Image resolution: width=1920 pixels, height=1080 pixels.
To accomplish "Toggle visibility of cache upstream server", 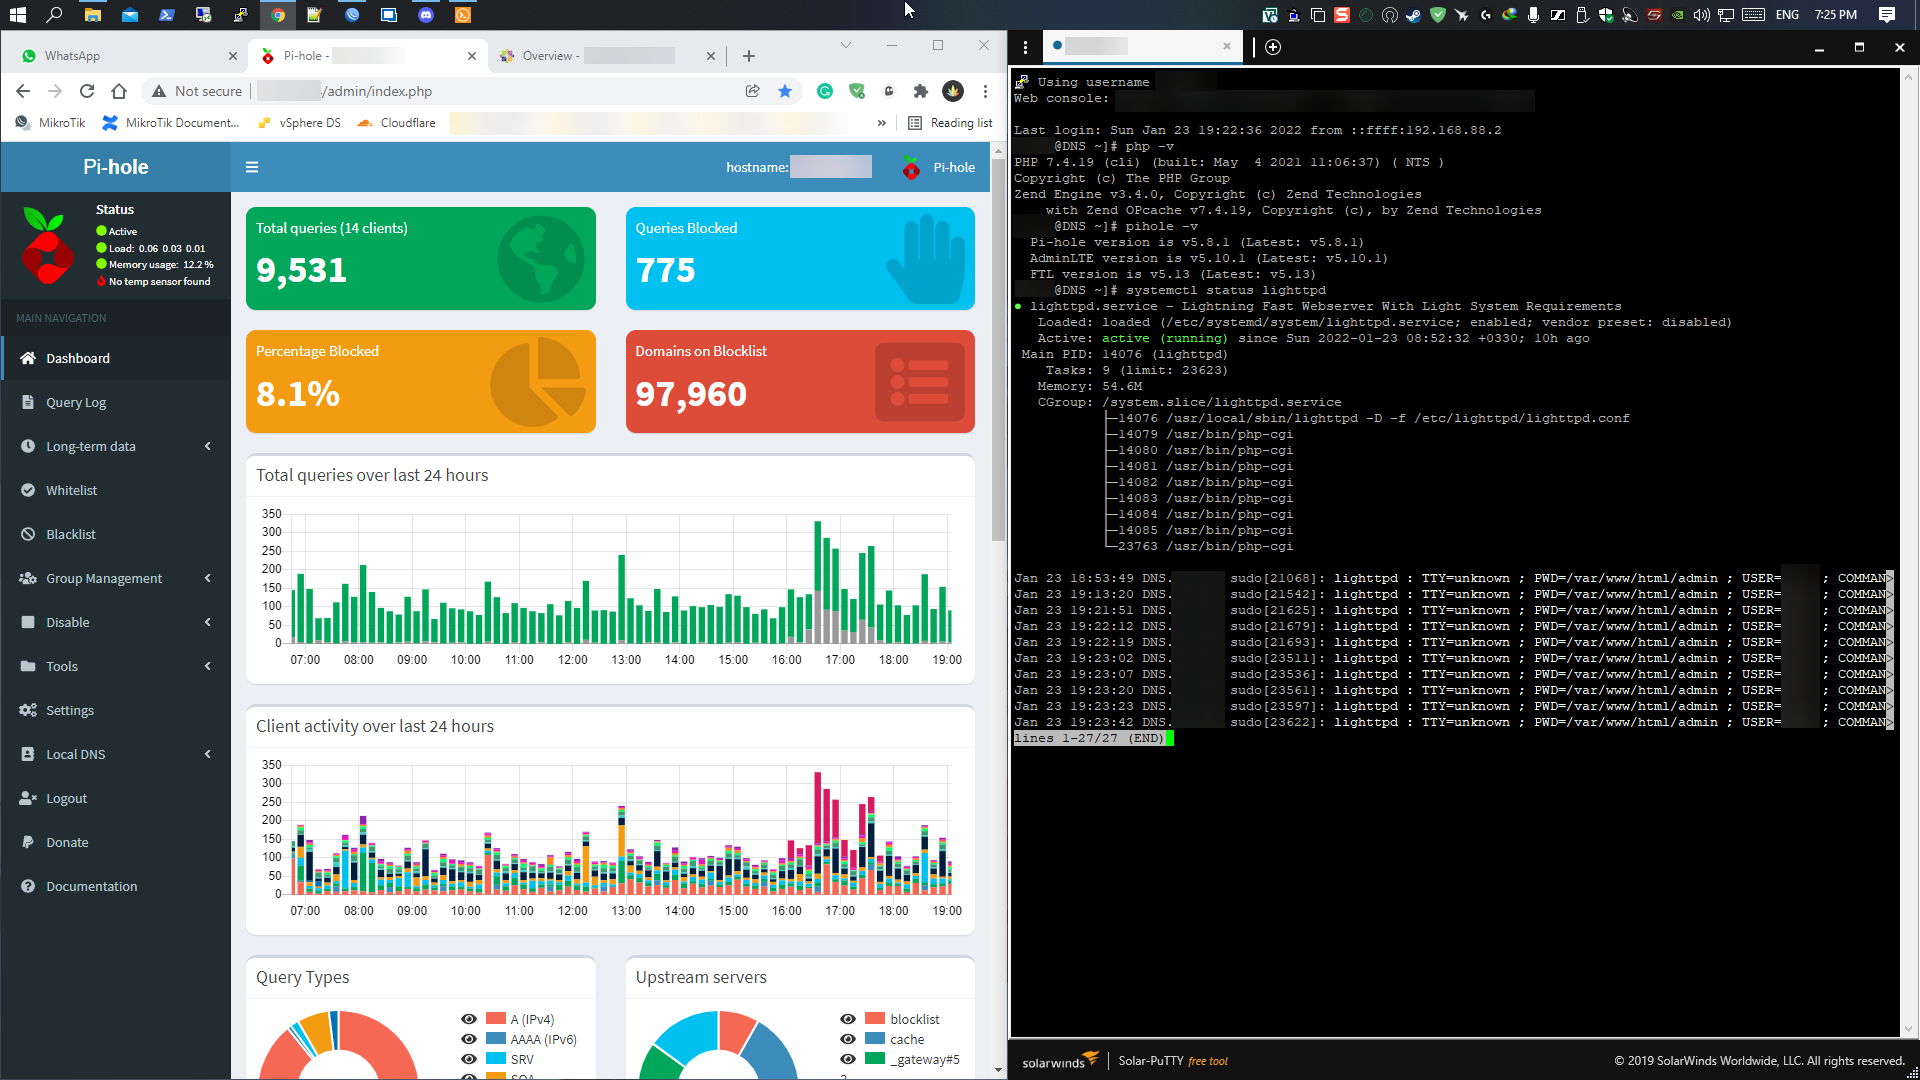I will (x=848, y=1039).
